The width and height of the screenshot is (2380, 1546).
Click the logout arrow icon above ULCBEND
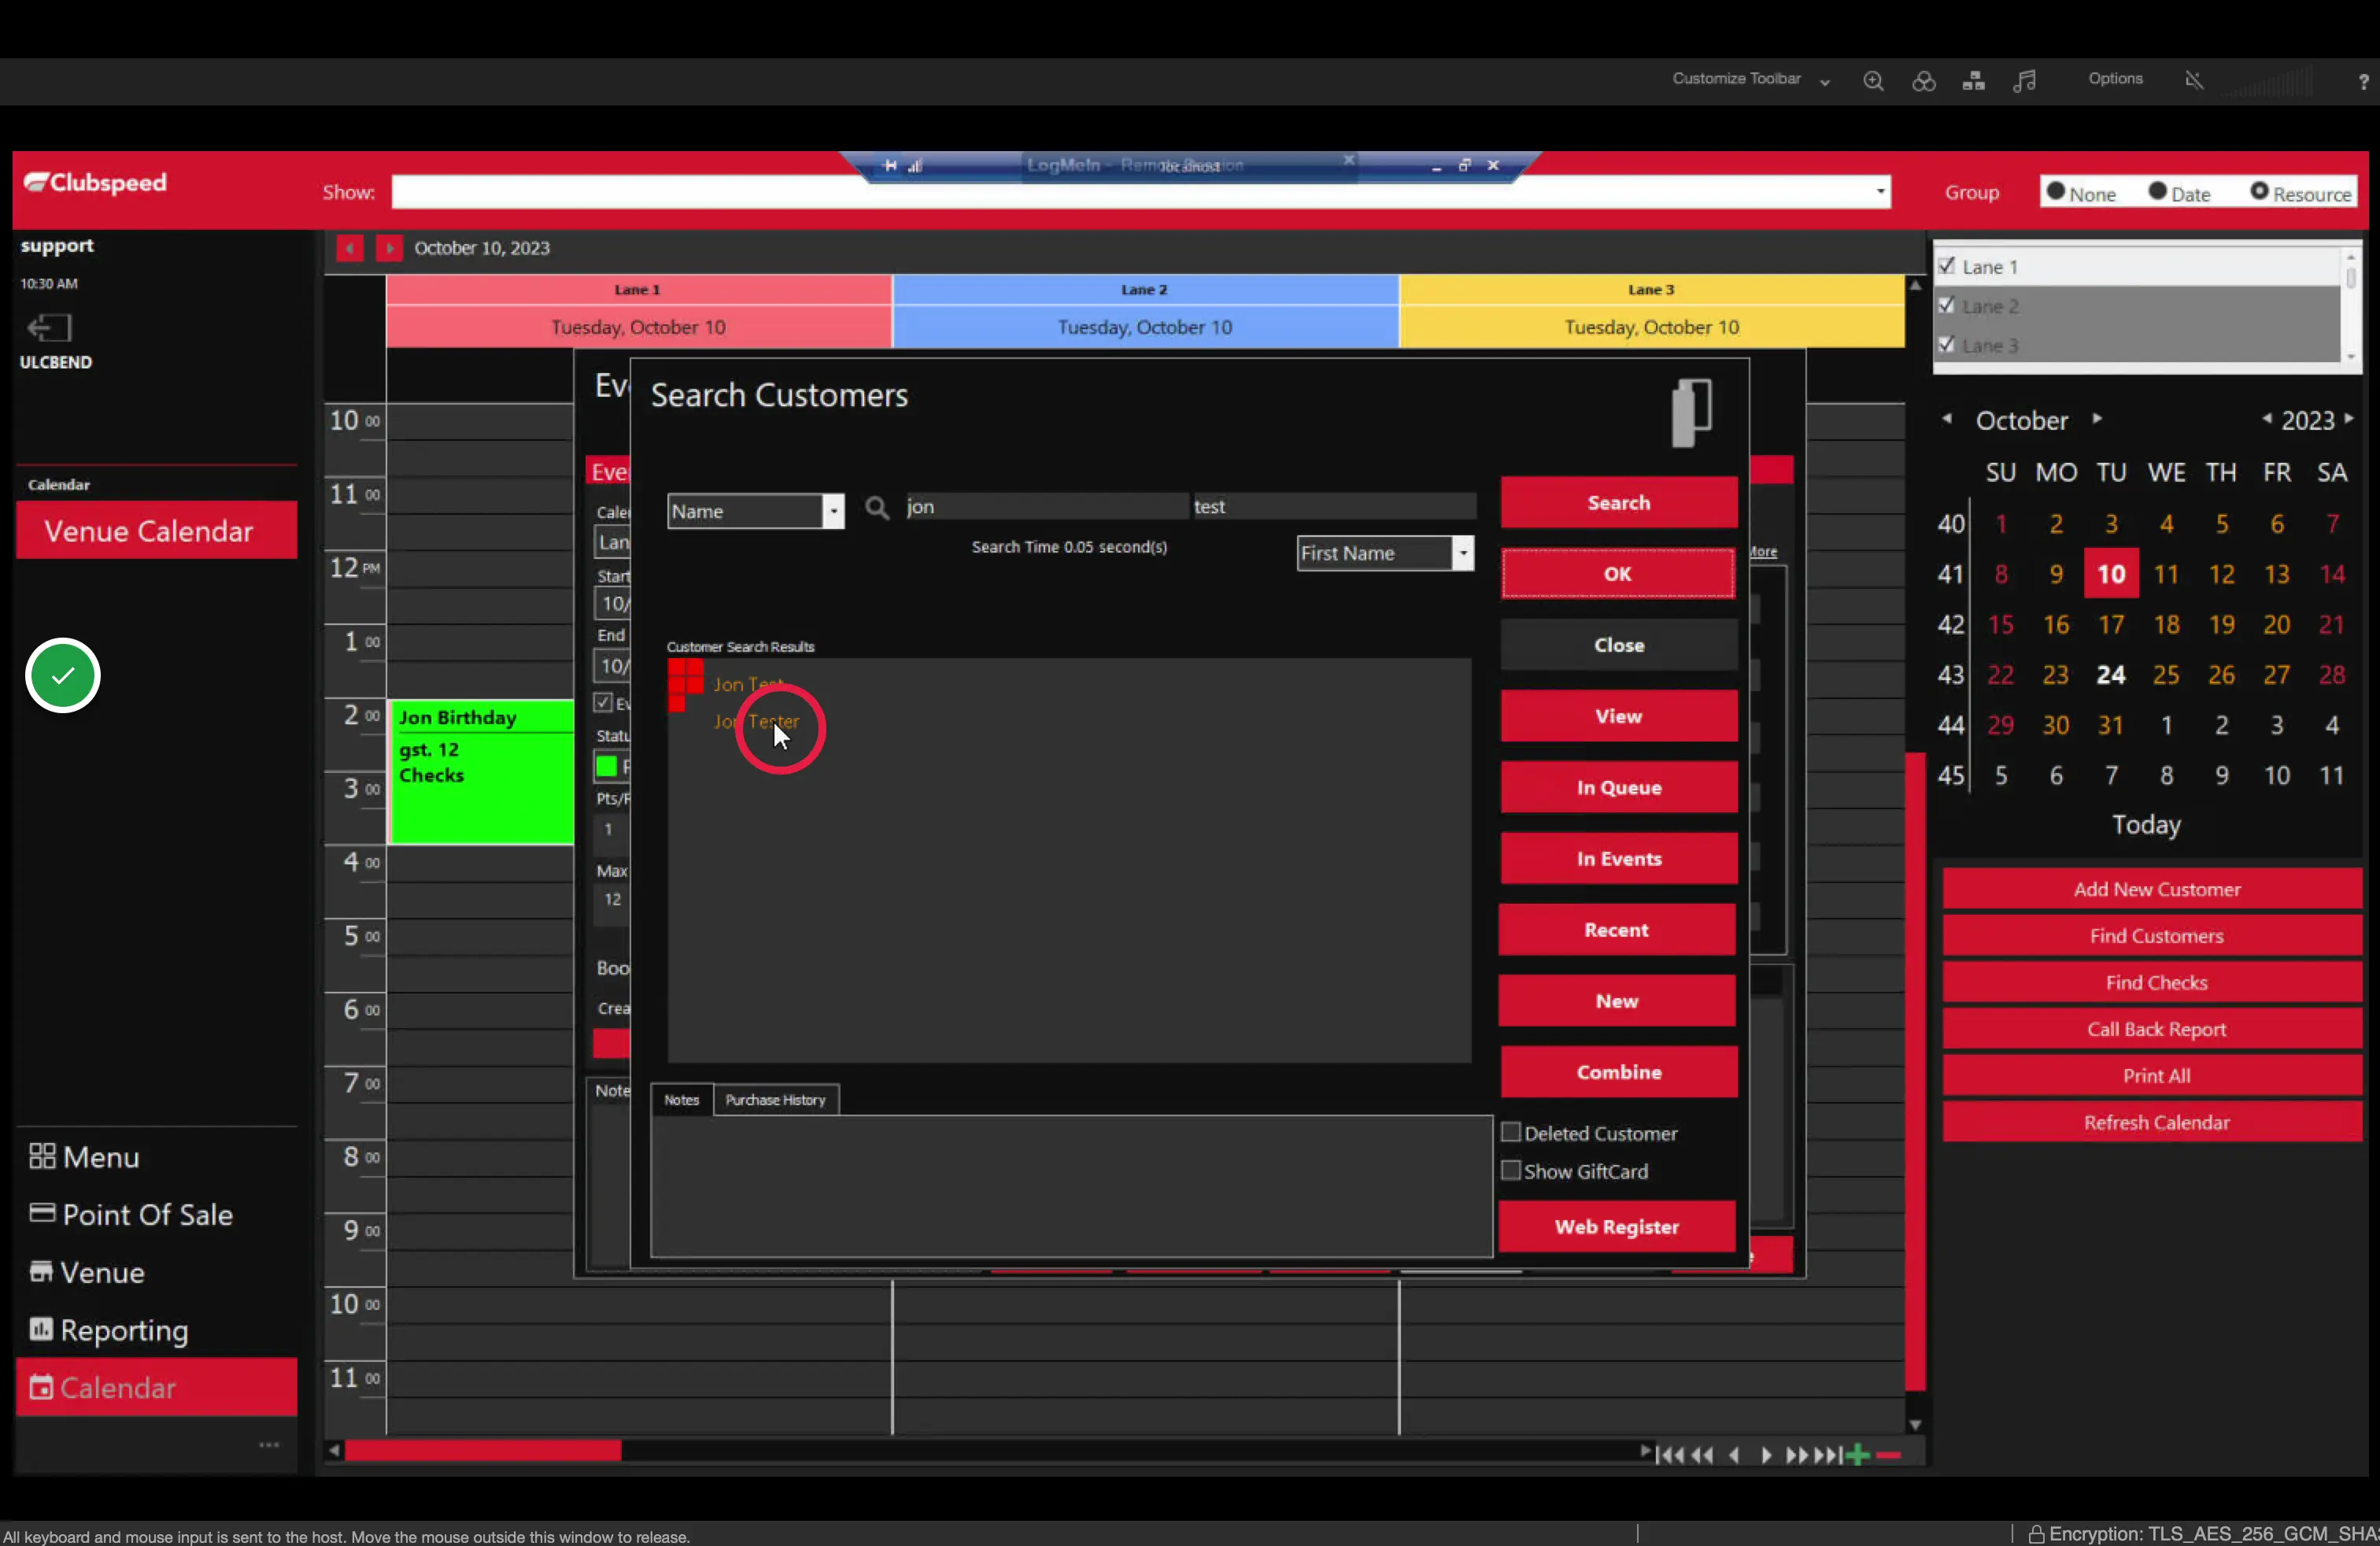click(x=49, y=328)
